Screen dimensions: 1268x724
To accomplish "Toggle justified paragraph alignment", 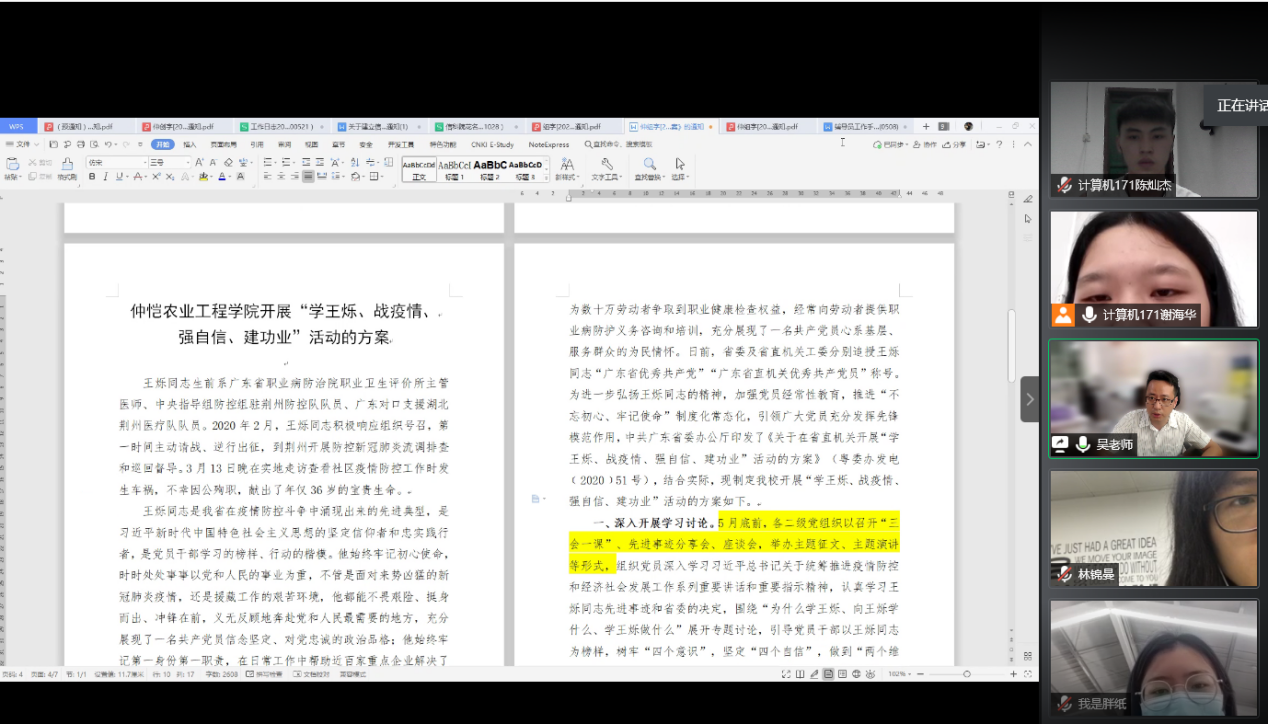I will click(308, 177).
